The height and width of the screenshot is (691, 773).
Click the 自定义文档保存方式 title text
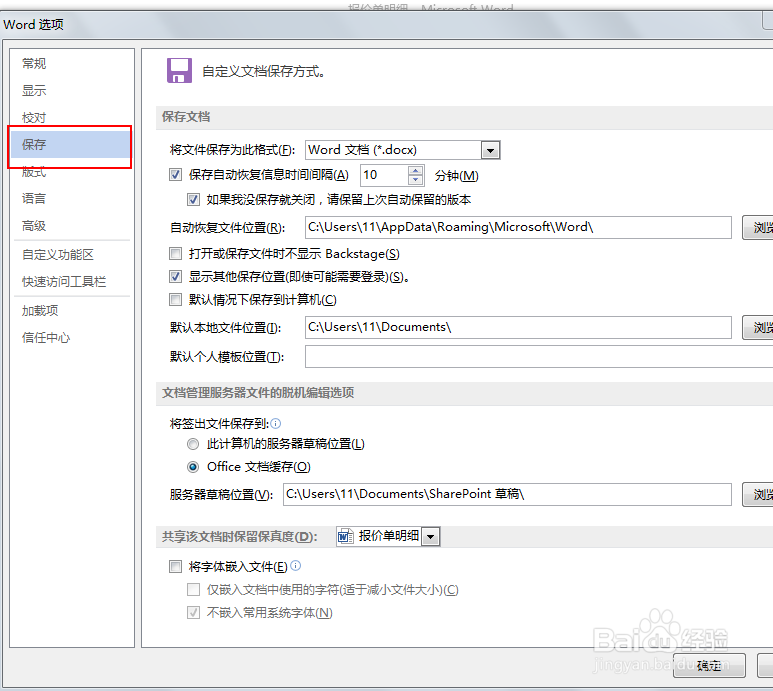tap(263, 72)
